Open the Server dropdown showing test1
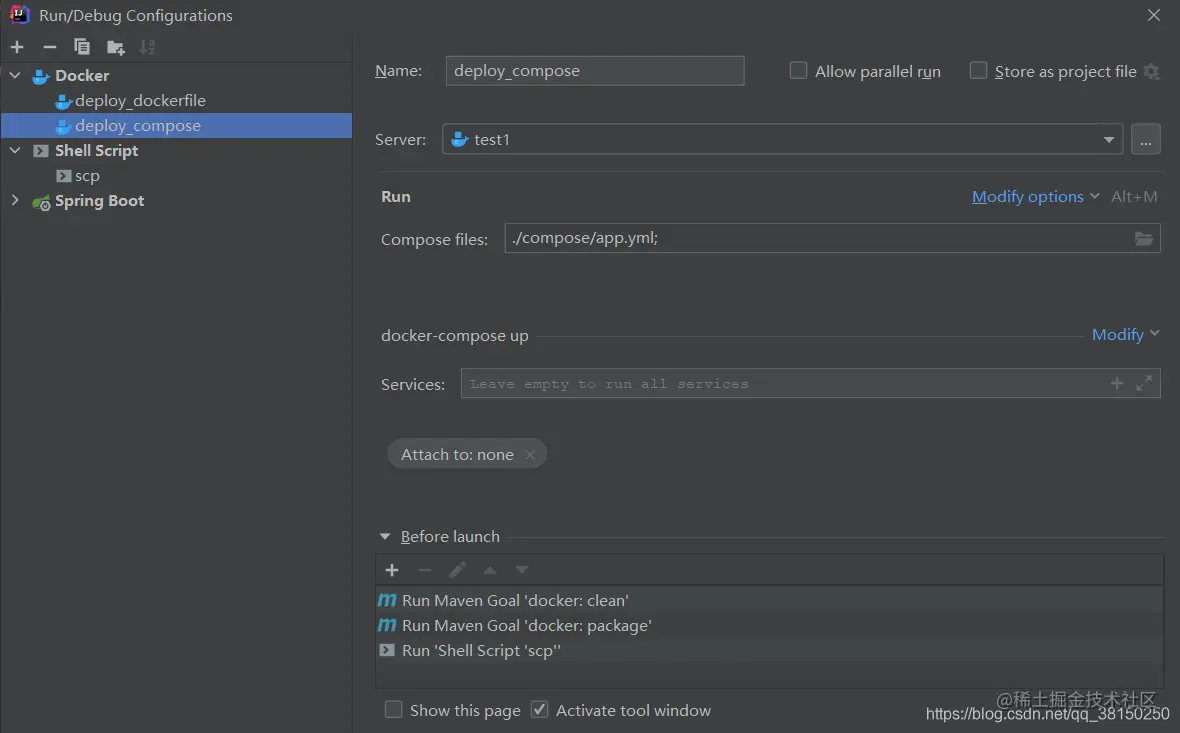 pyautogui.click(x=783, y=139)
